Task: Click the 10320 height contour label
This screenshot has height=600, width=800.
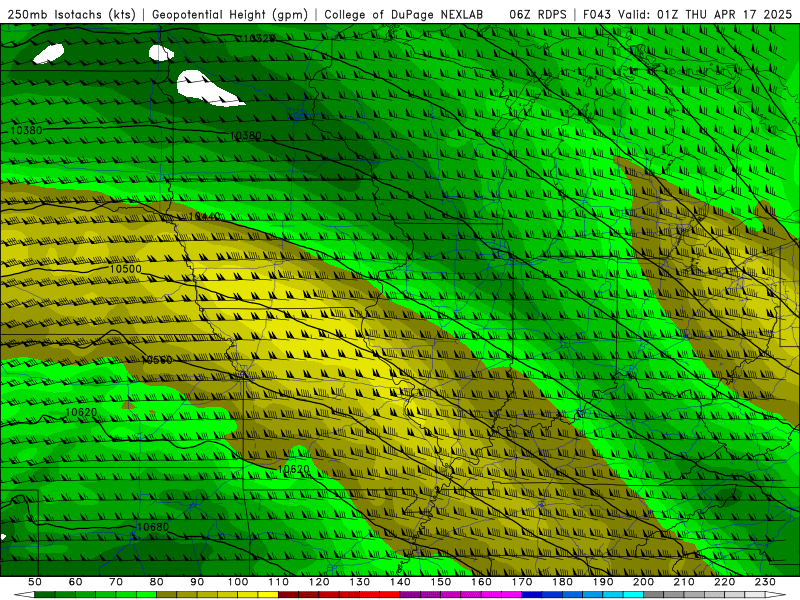Action: coord(259,38)
